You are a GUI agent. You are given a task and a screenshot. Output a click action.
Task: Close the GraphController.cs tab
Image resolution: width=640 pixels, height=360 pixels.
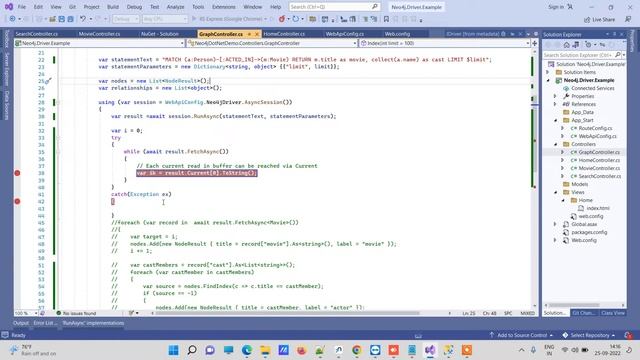tap(257, 34)
